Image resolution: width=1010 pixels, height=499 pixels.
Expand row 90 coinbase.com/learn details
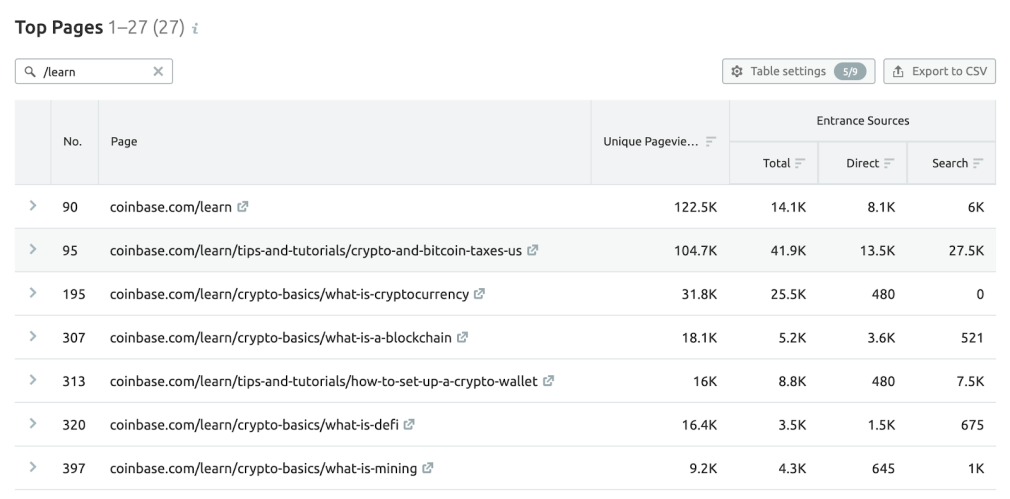click(x=33, y=206)
